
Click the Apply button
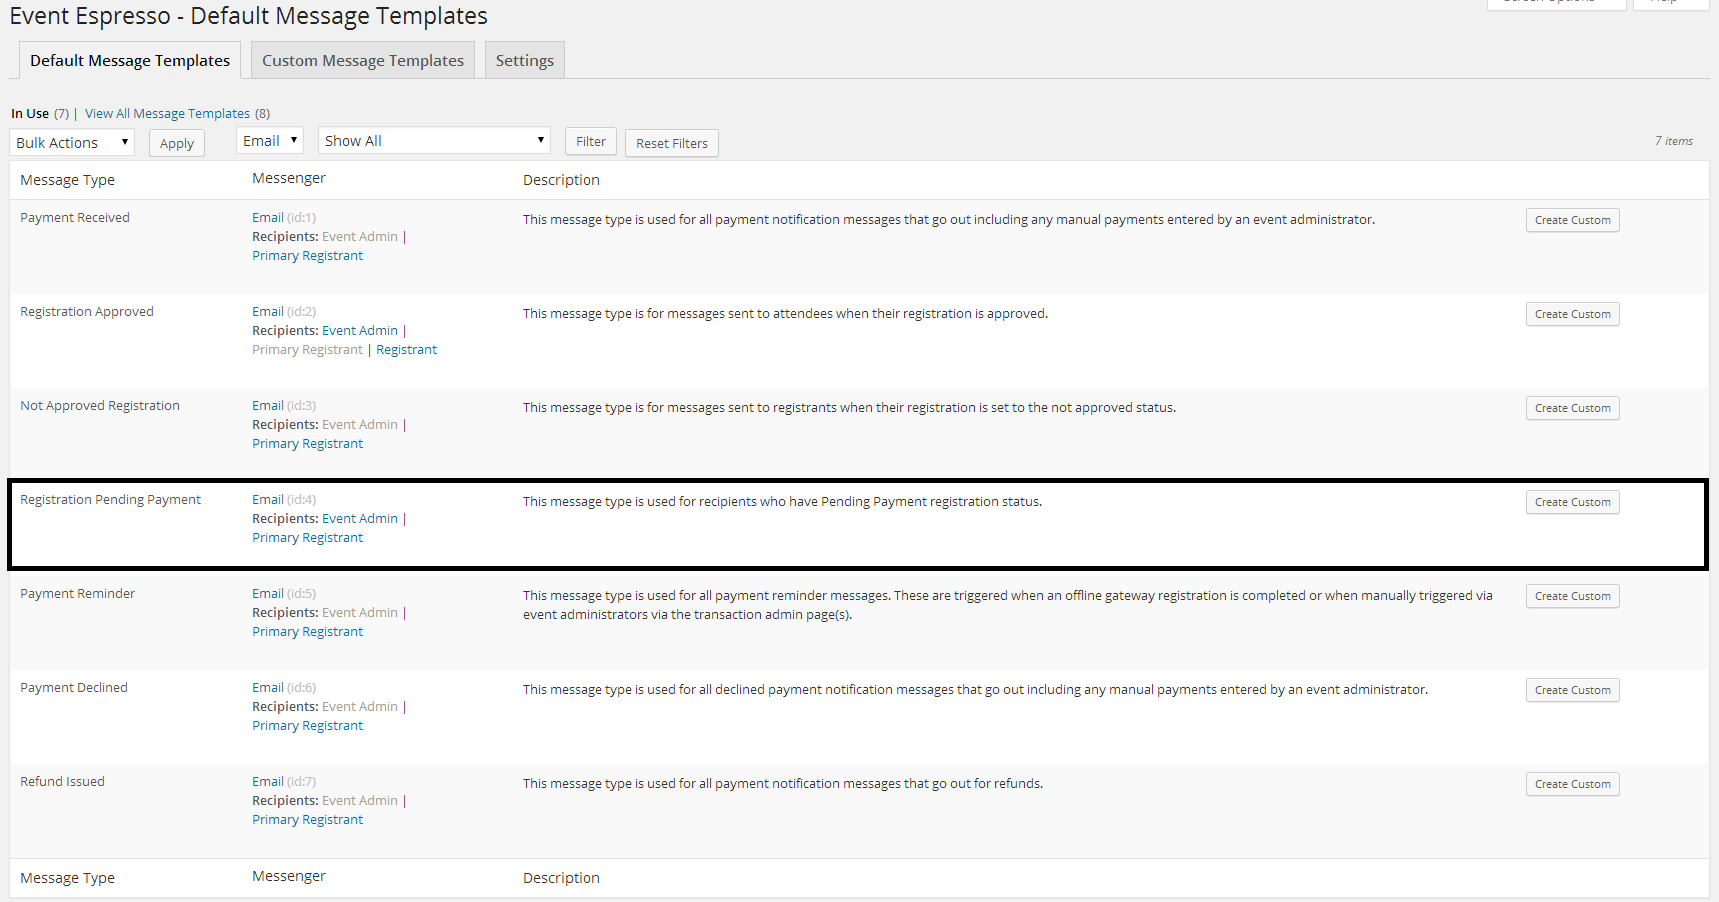[x=177, y=143]
